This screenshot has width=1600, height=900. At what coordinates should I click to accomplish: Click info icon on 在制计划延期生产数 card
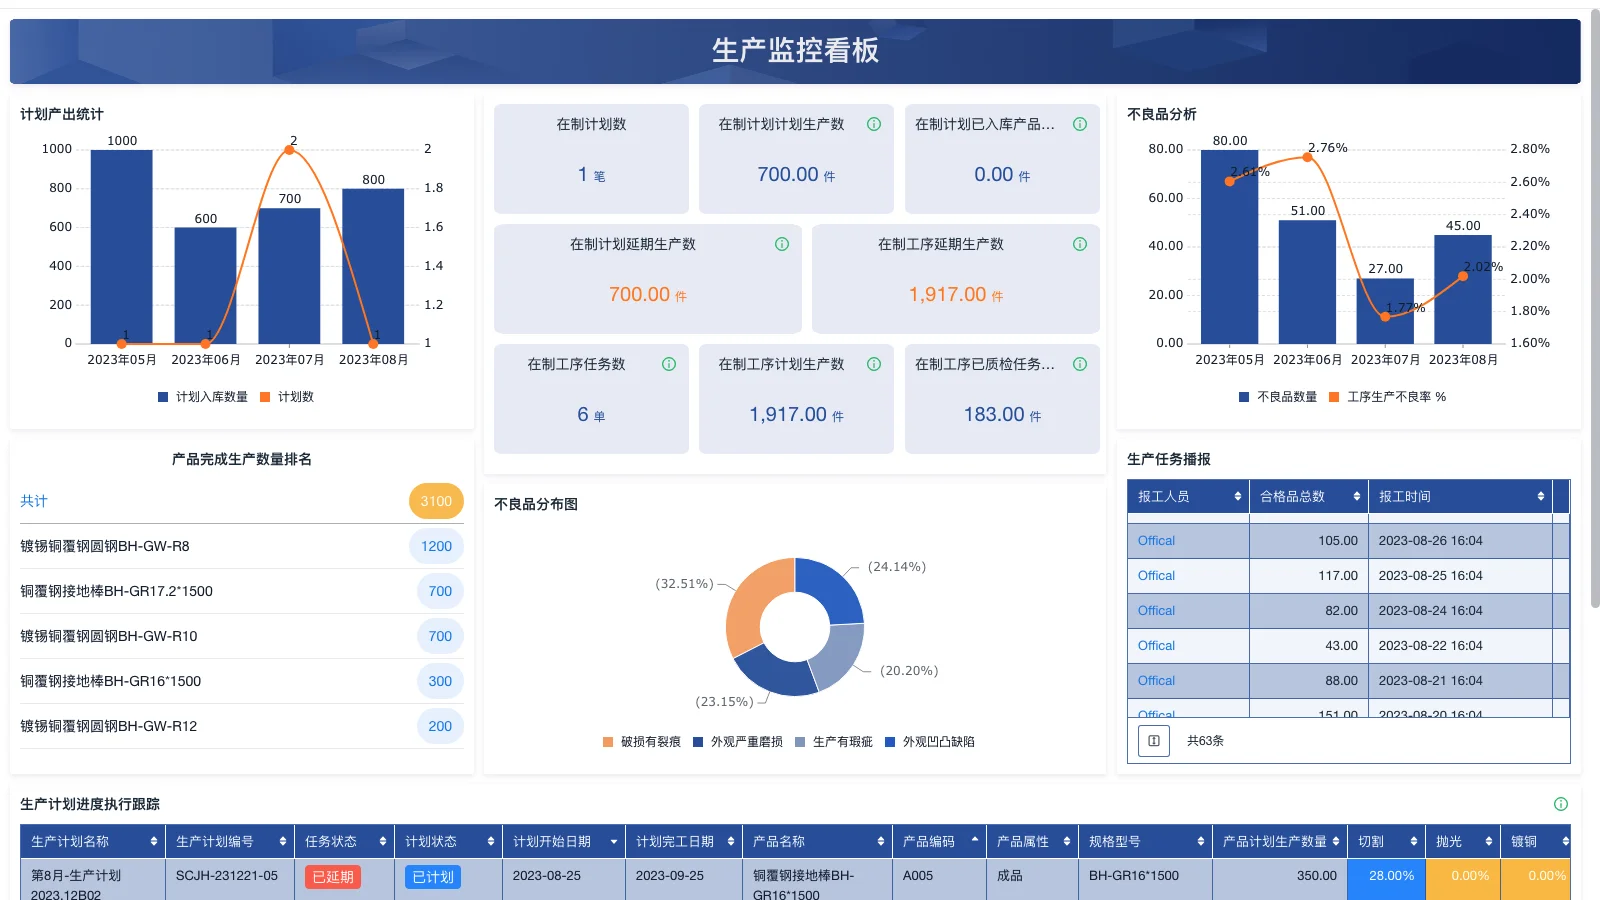tap(781, 243)
